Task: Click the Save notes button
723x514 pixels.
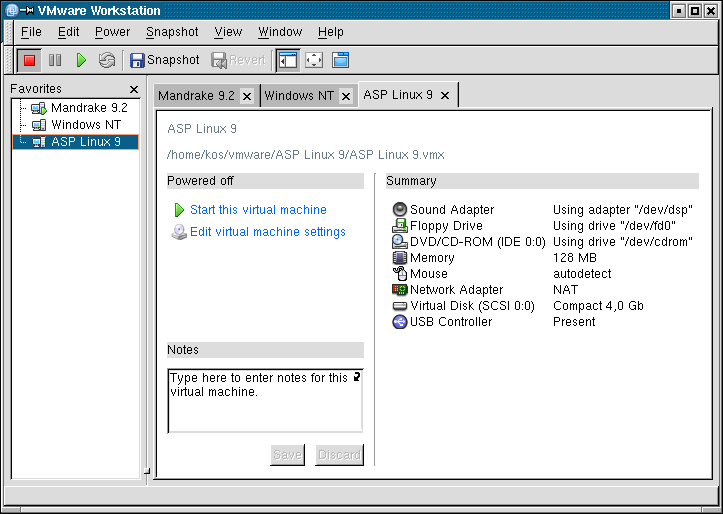Action: pos(287,455)
